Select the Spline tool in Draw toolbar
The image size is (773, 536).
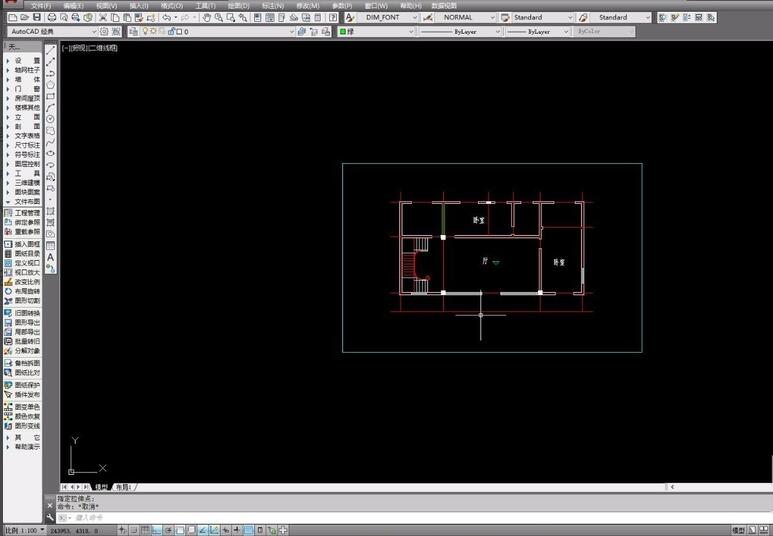click(50, 143)
